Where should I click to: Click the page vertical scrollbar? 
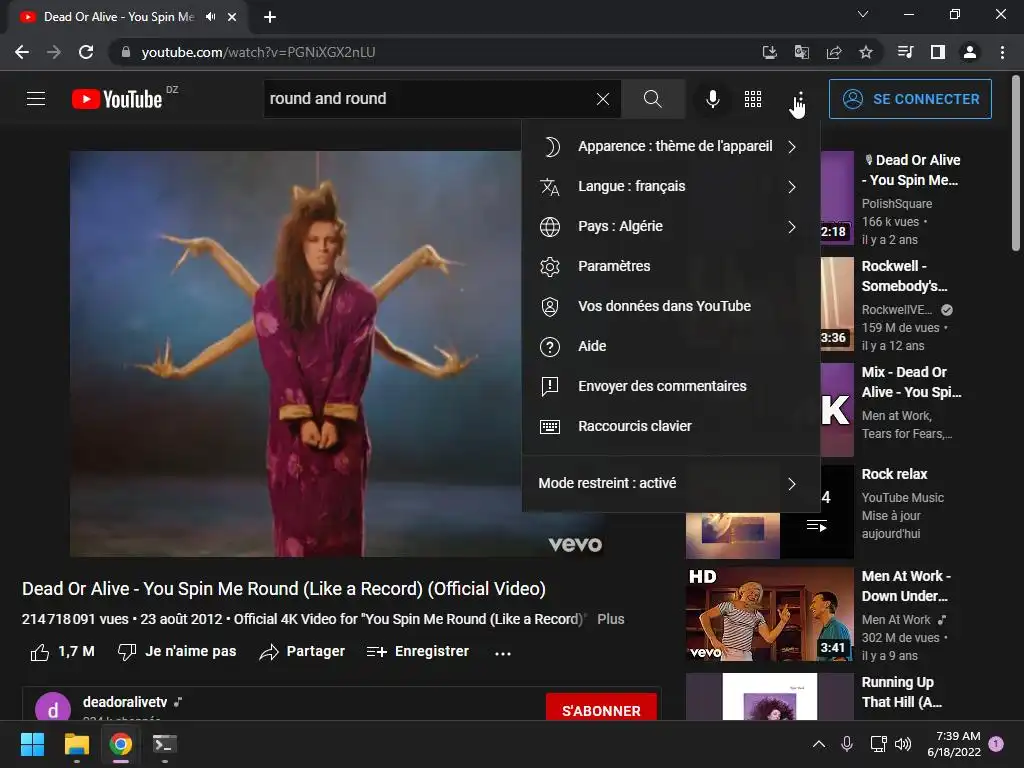[1016, 163]
